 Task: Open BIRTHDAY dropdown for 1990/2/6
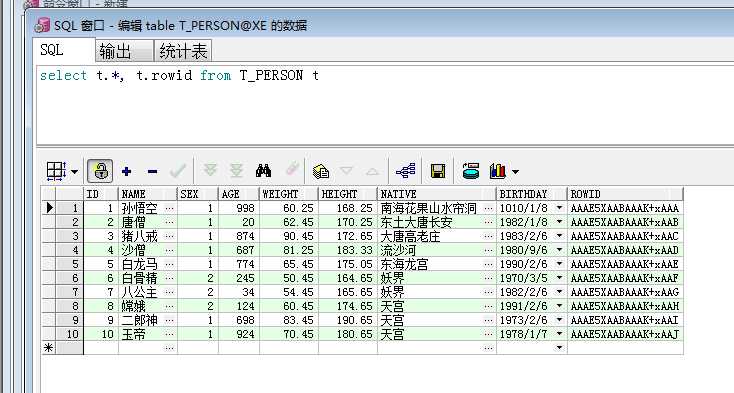559,264
